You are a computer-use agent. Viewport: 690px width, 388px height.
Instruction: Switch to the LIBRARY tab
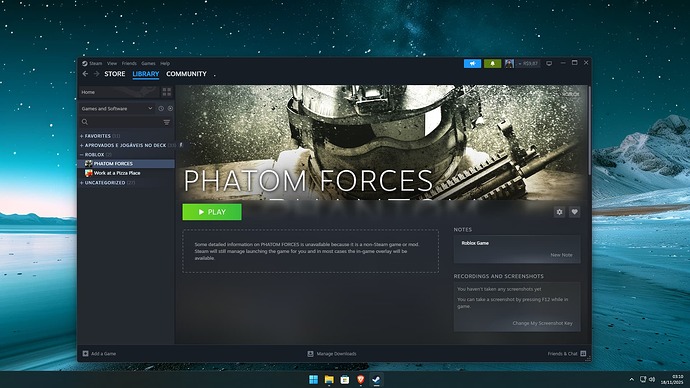click(x=146, y=74)
